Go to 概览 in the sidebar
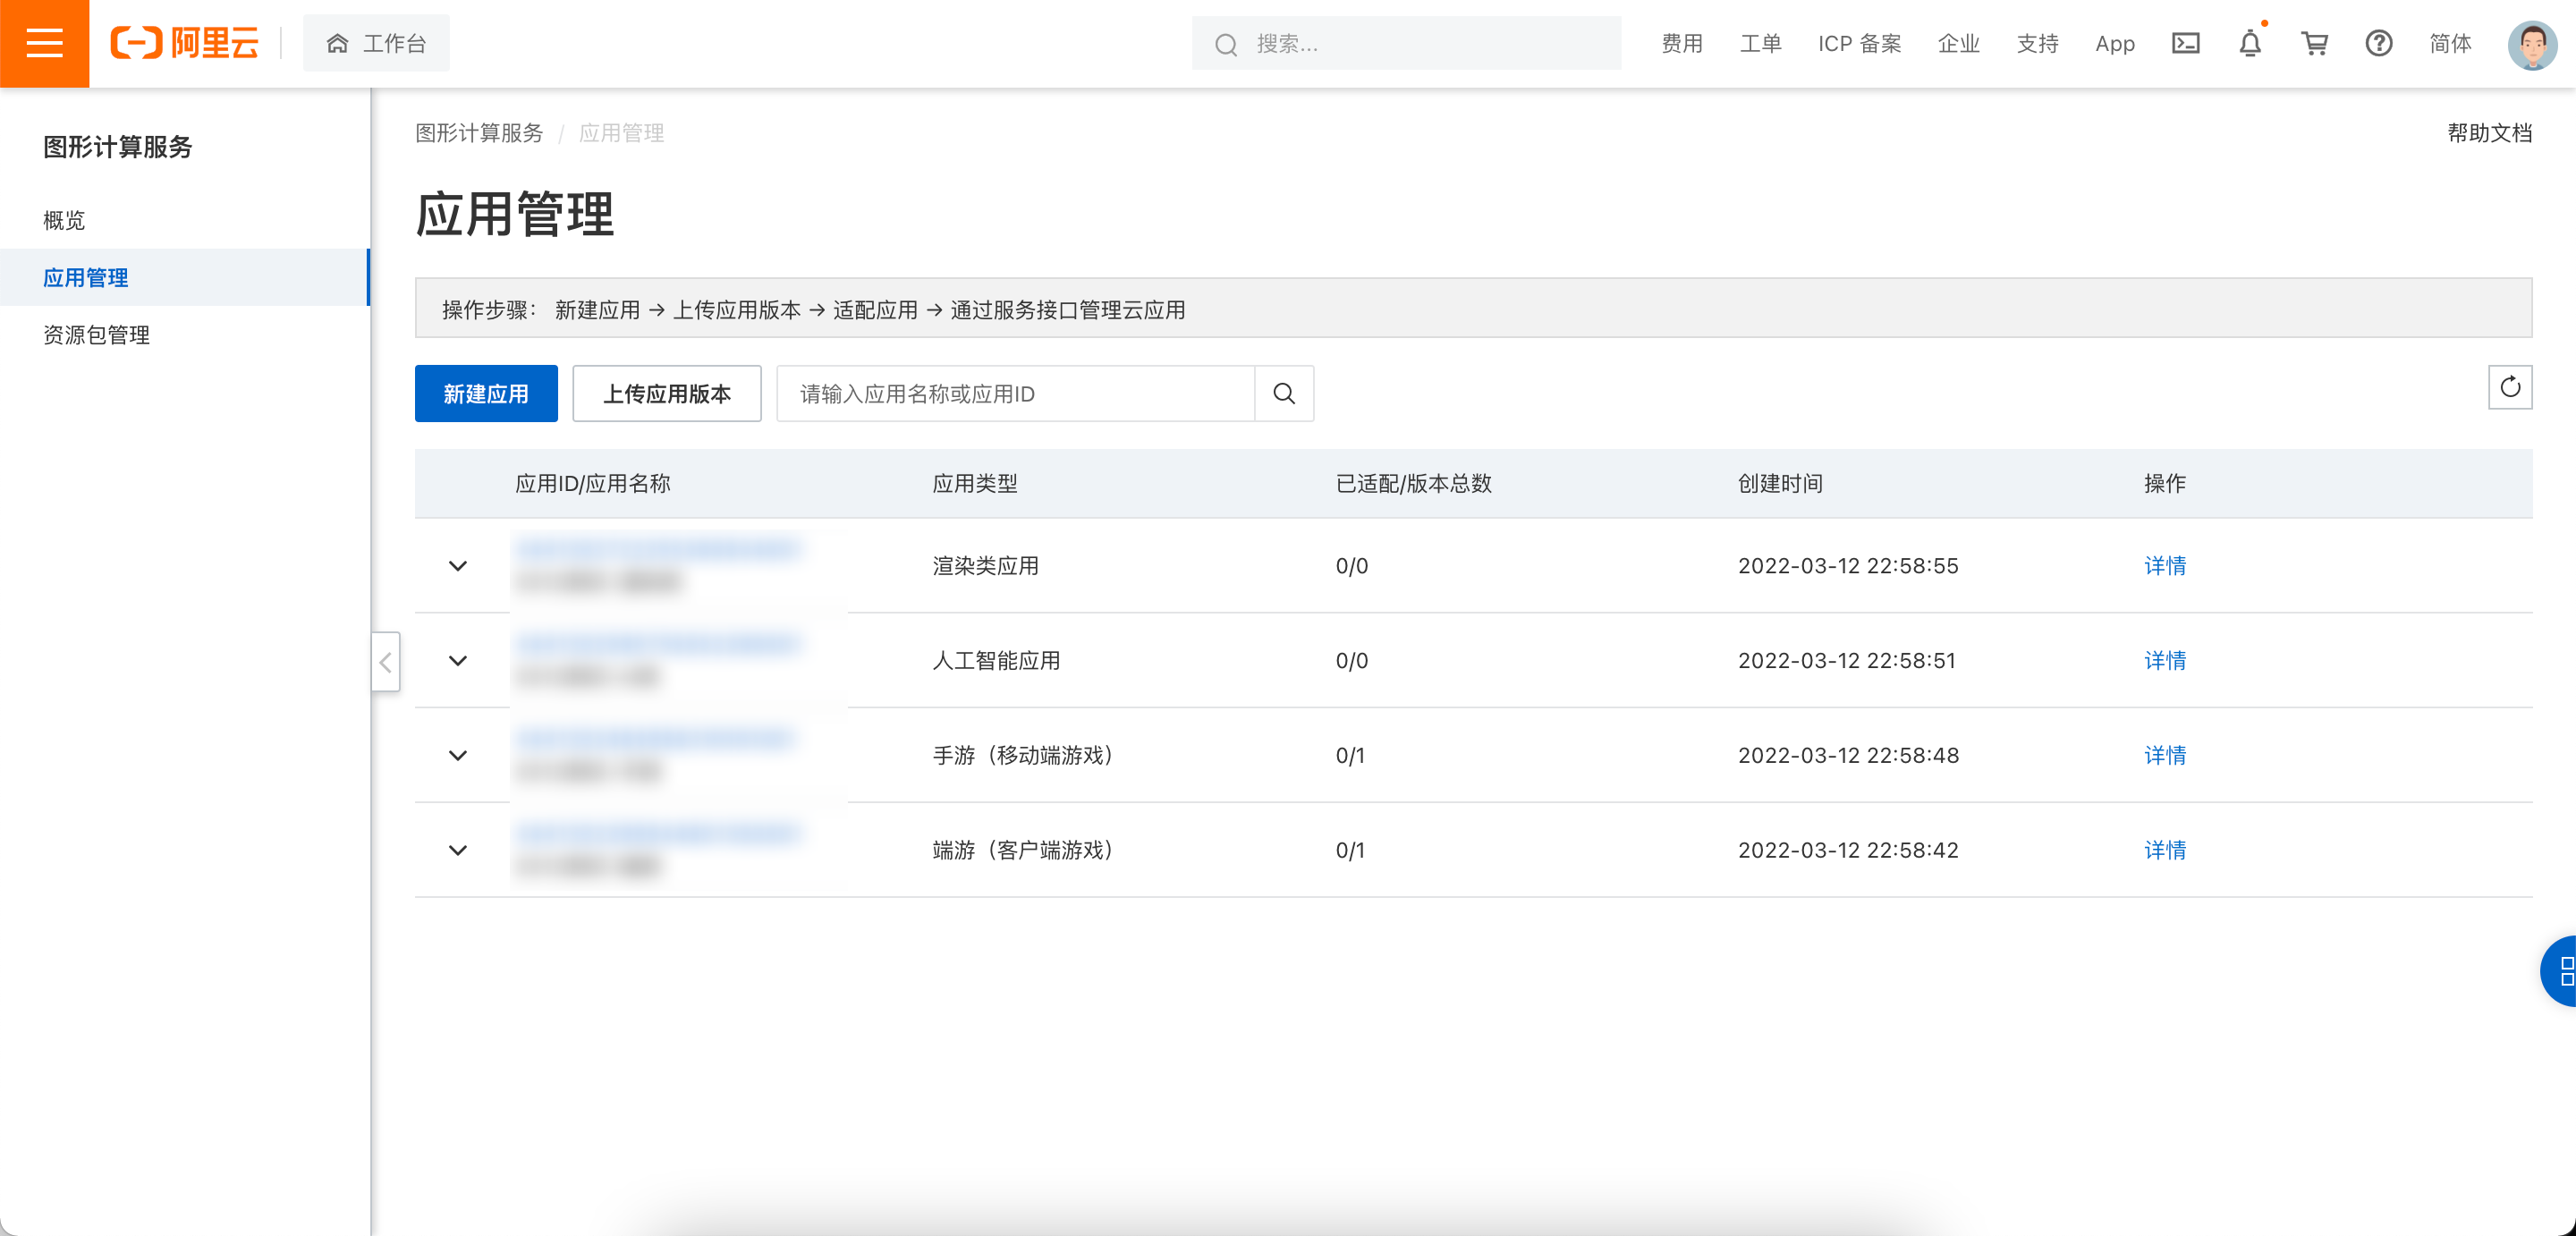 click(64, 220)
